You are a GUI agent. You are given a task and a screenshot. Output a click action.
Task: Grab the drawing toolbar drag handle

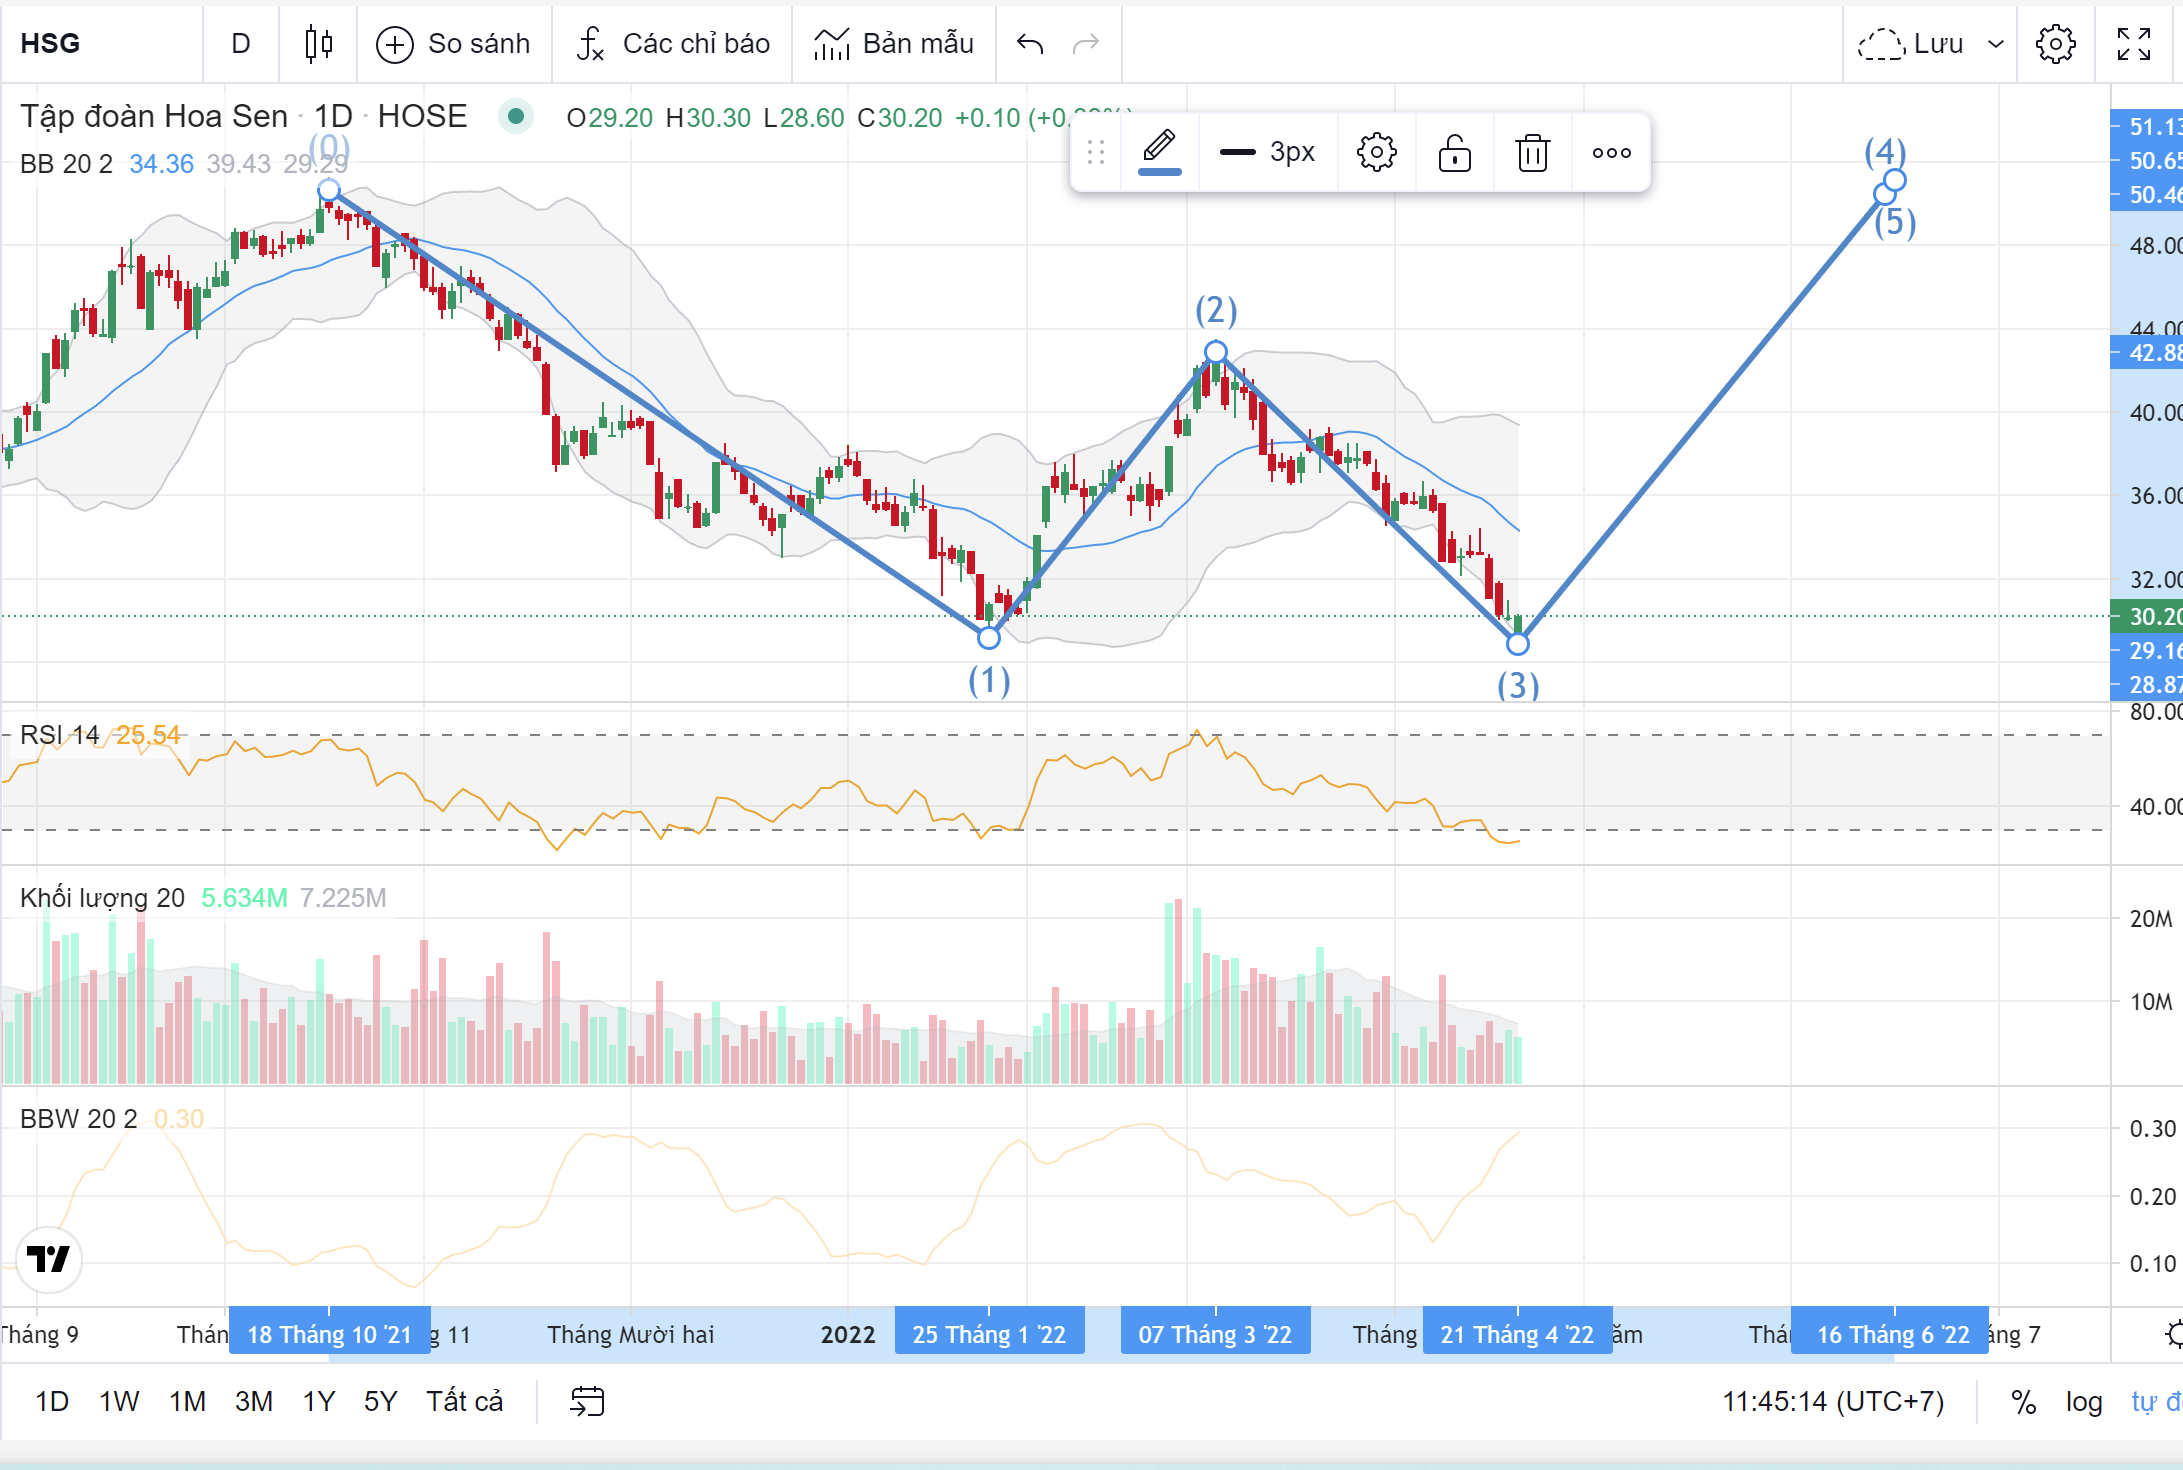coord(1096,152)
